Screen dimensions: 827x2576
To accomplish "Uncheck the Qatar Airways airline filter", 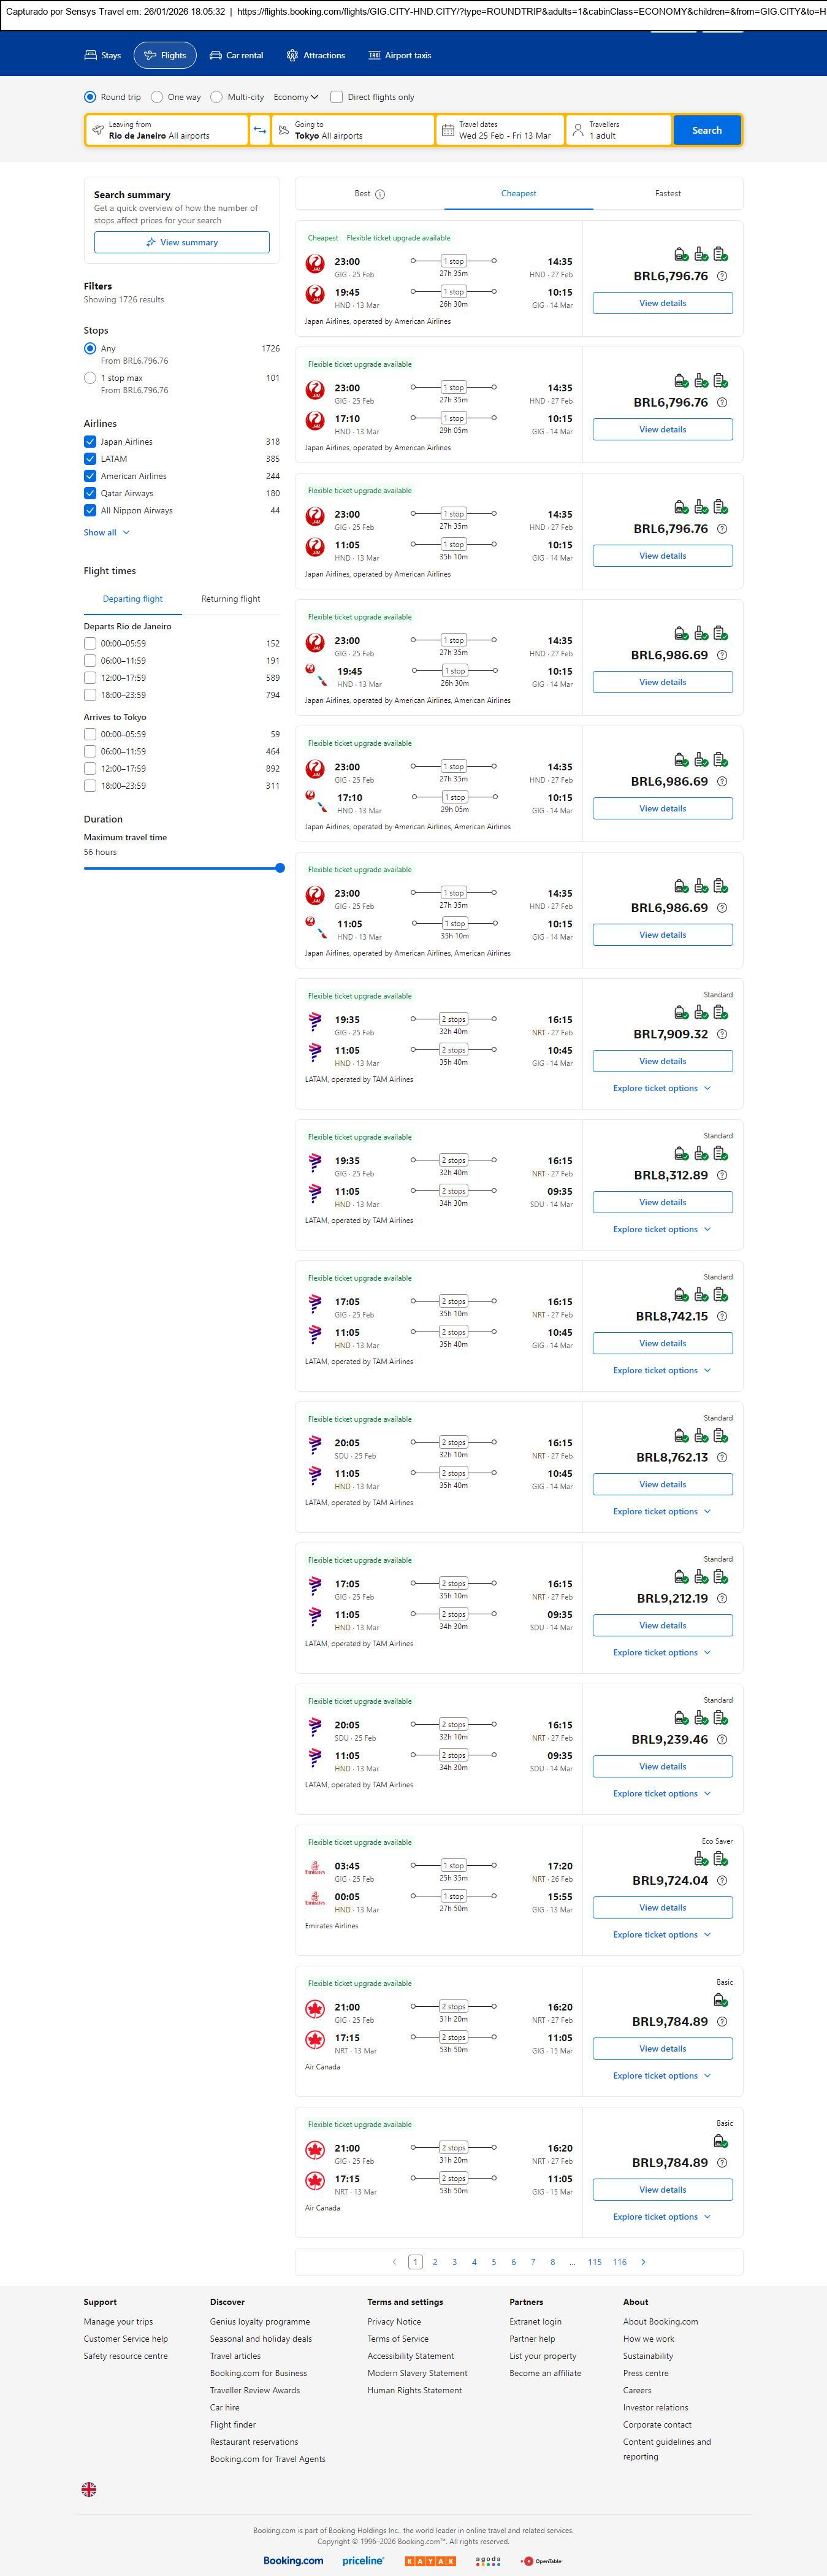I will (90, 493).
